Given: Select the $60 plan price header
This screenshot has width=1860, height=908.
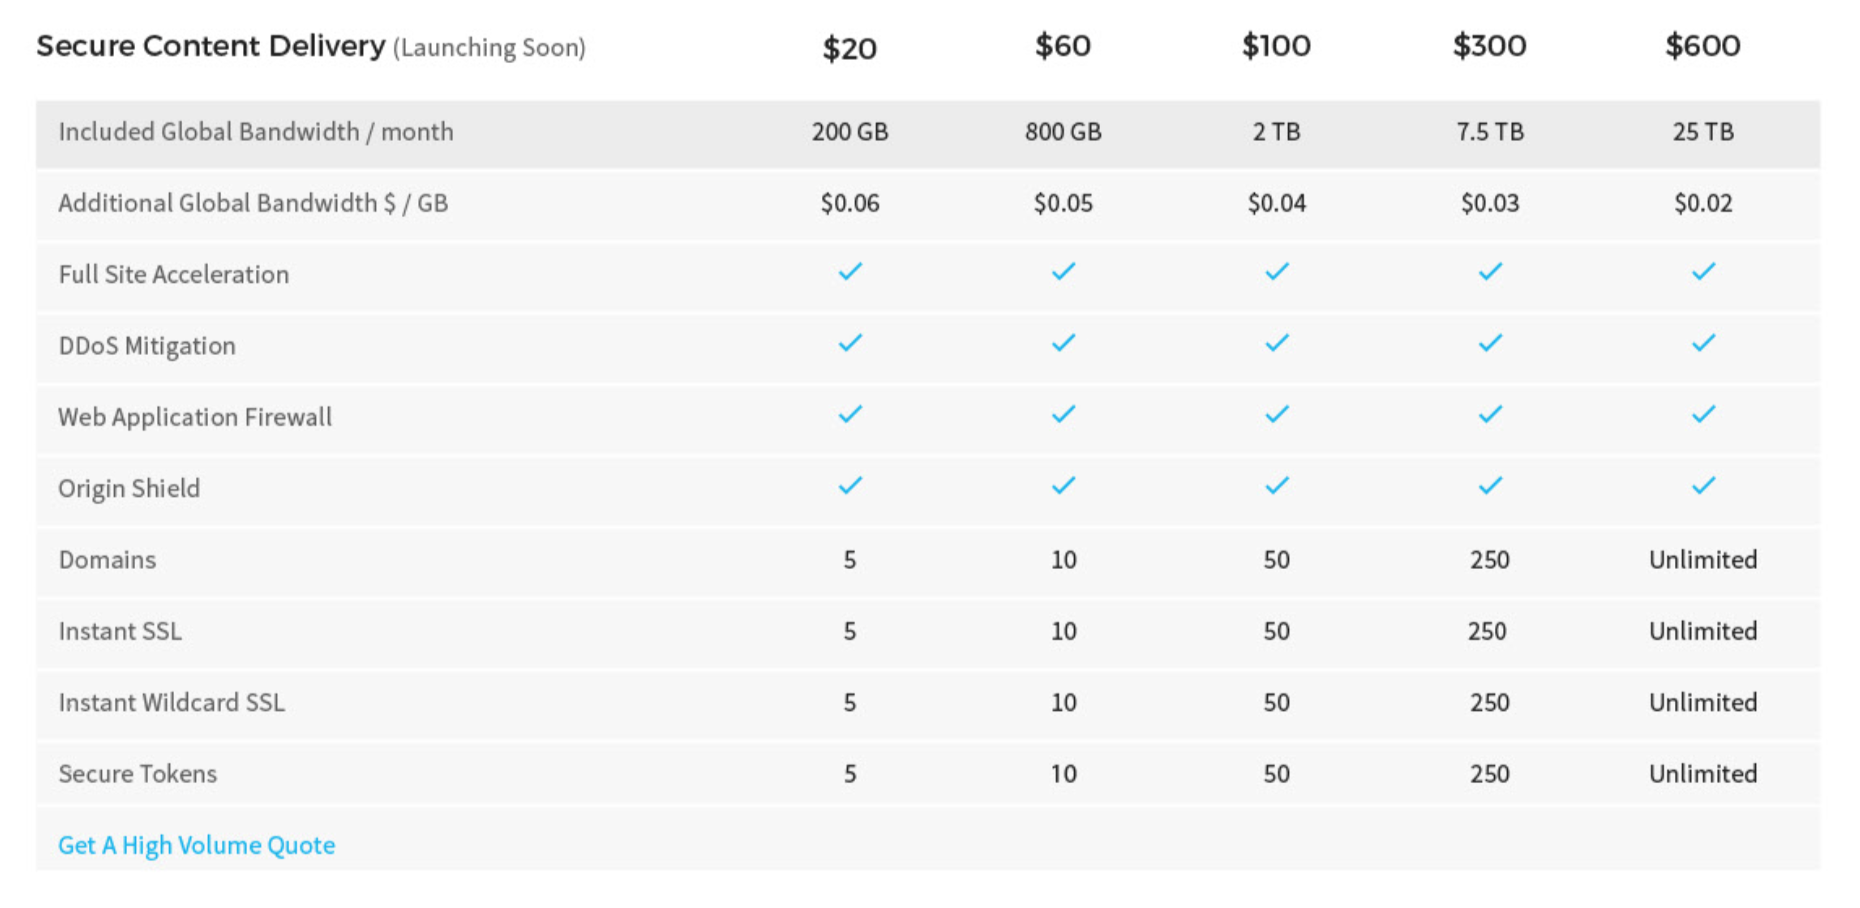Looking at the screenshot, I should pyautogui.click(x=1063, y=46).
